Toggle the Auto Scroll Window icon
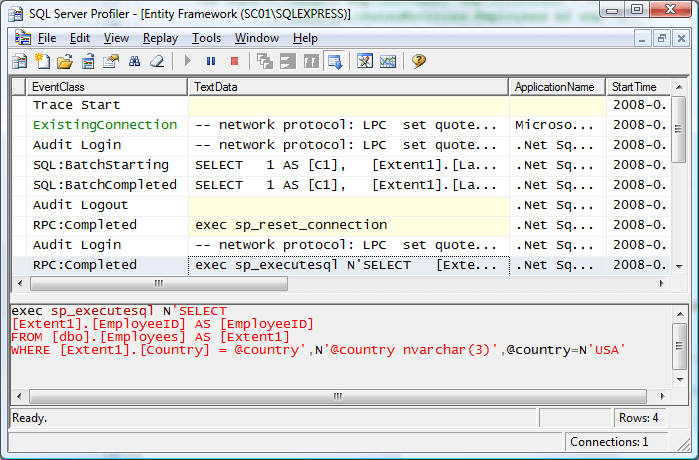699x460 pixels. click(334, 61)
